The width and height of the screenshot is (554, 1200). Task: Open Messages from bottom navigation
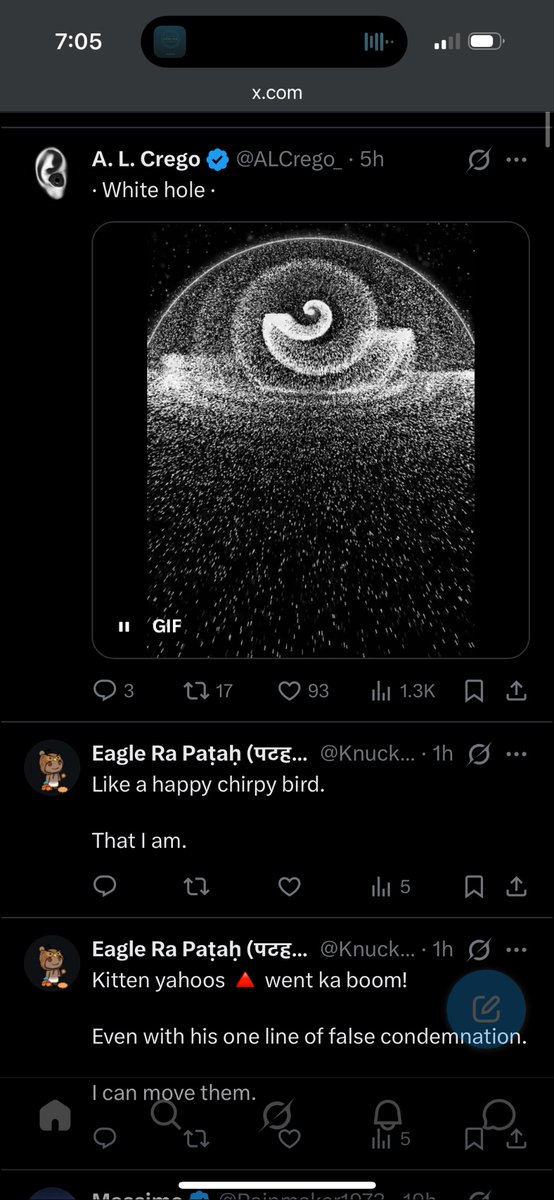[498, 1113]
